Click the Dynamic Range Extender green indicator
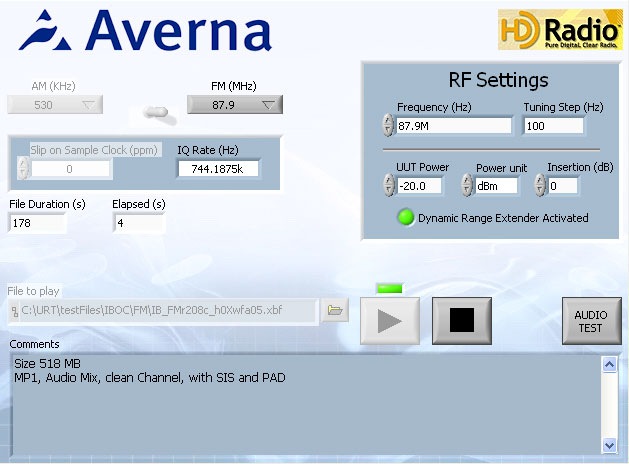Screen dimensions: 629x464 tap(405, 217)
